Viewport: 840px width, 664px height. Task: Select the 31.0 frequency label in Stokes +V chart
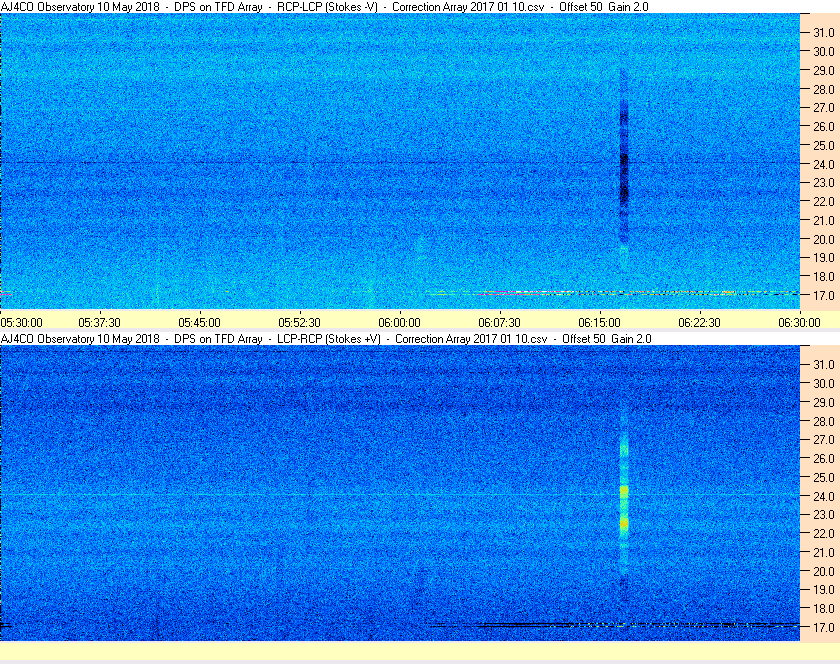tap(824, 365)
